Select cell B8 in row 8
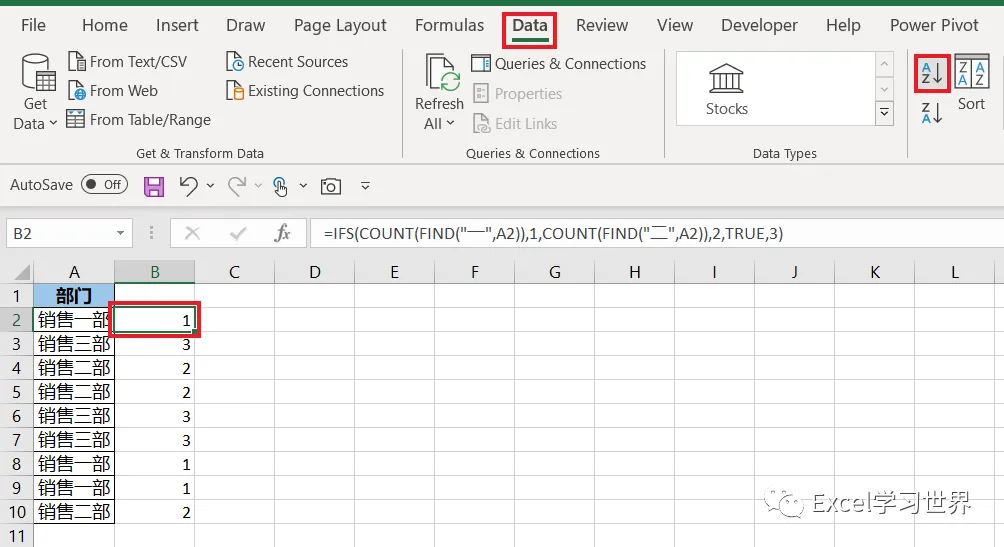Screen dimensions: 1004x547 click(154, 464)
